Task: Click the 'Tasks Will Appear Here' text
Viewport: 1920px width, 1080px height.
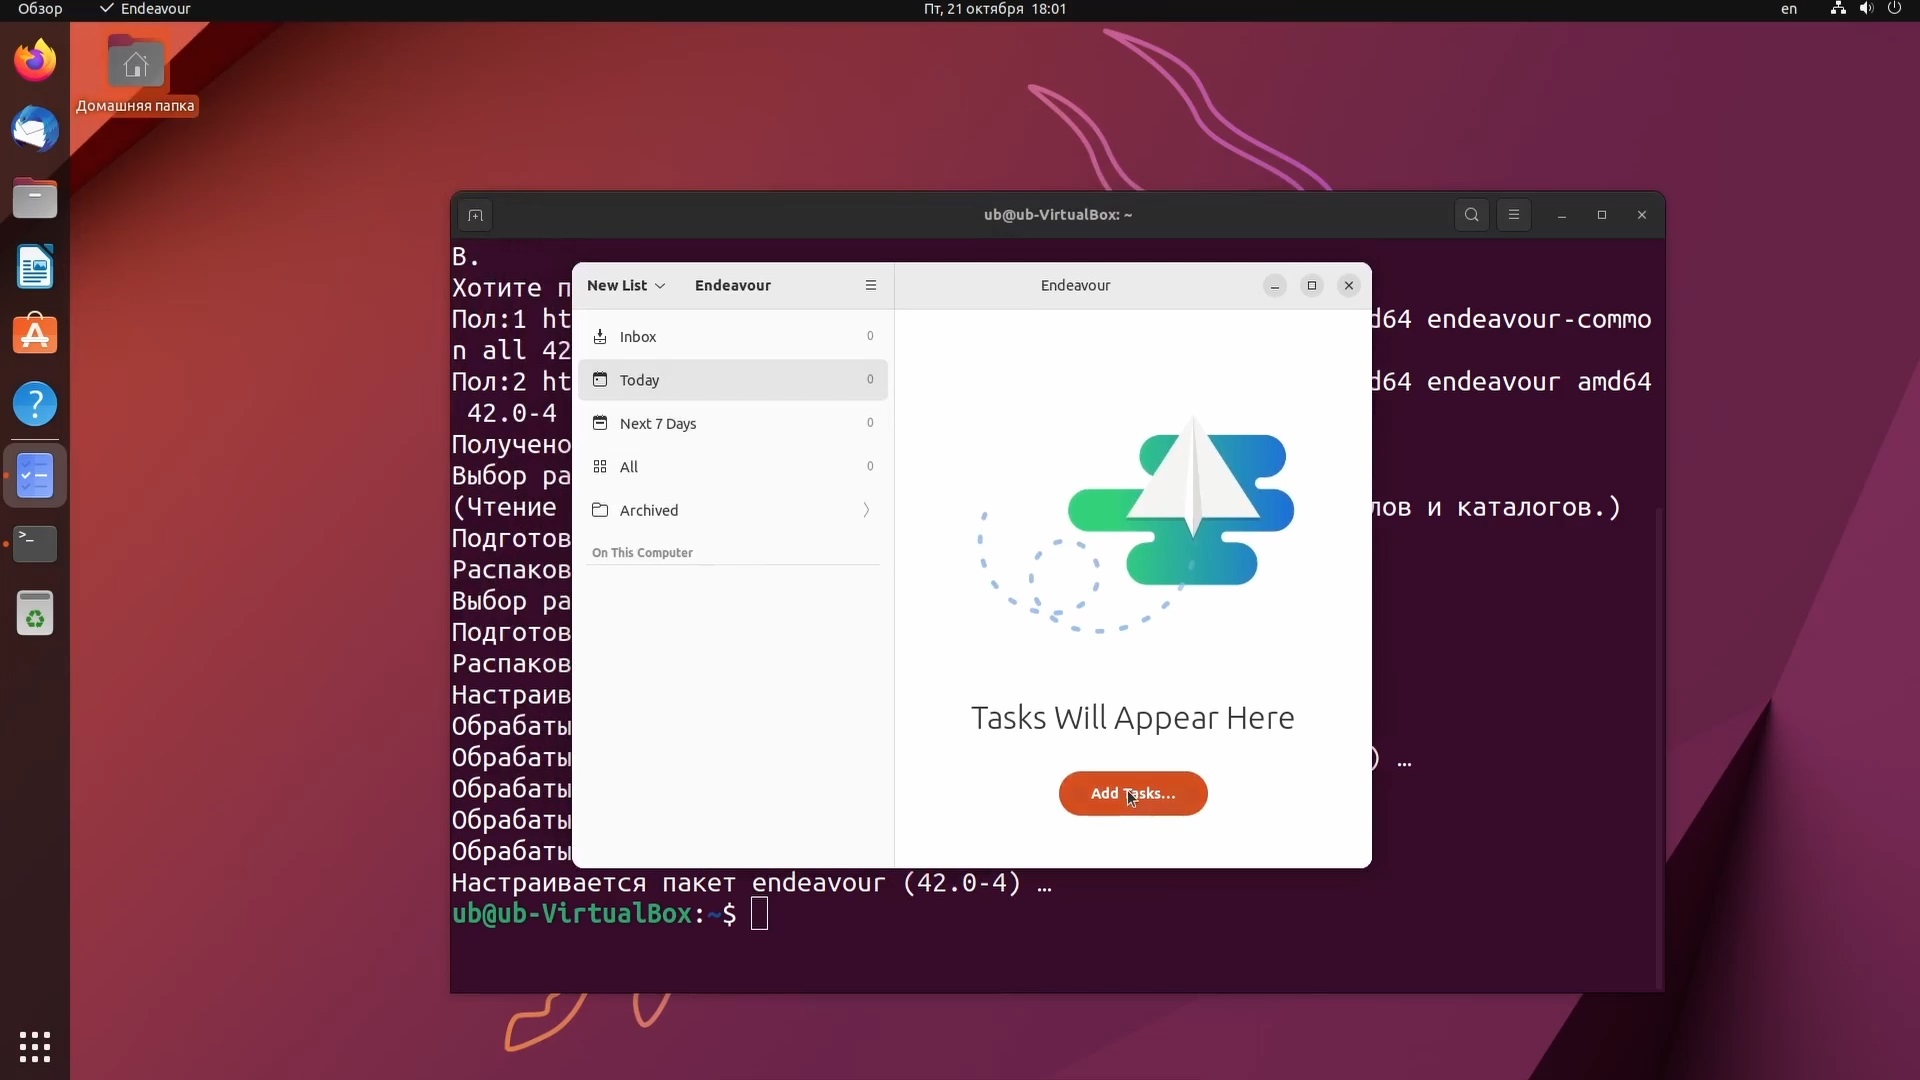Action: point(1133,718)
